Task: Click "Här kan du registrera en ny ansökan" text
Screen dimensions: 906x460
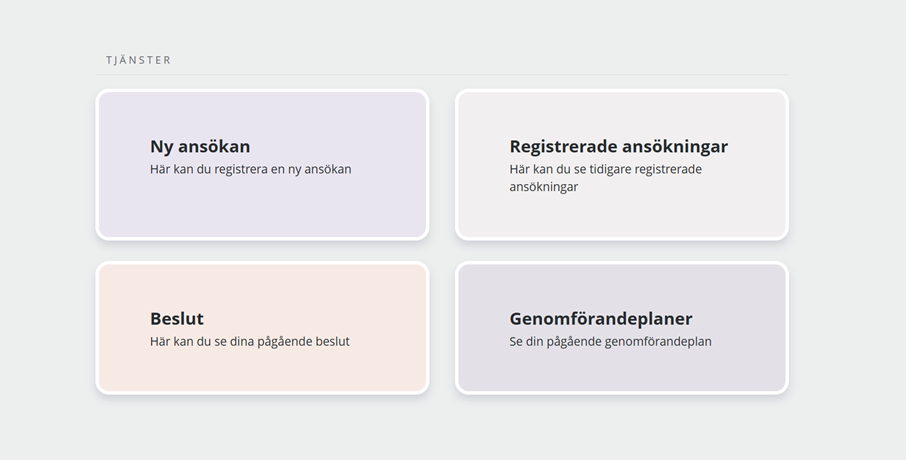Action: coord(250,169)
